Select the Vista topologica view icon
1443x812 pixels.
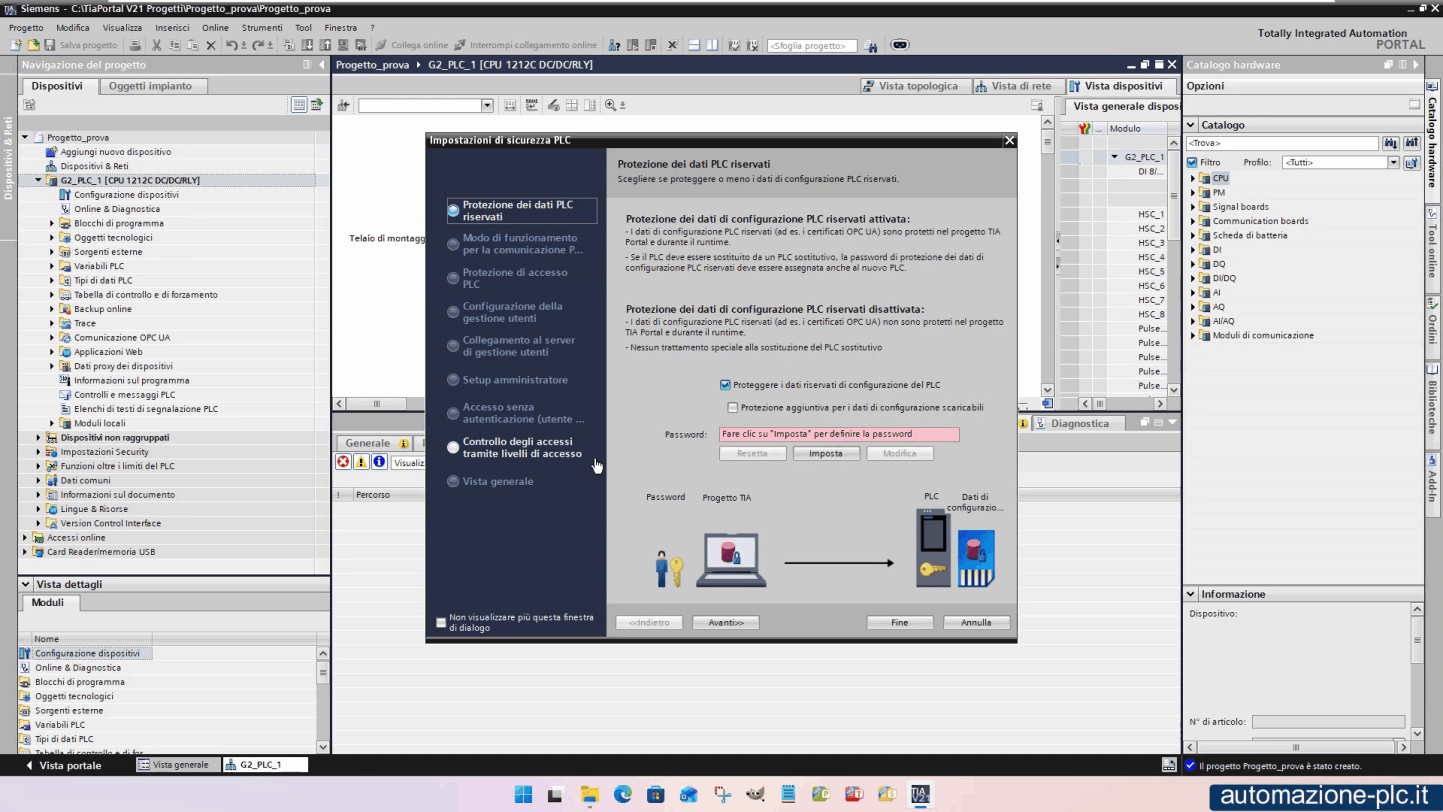coord(868,85)
